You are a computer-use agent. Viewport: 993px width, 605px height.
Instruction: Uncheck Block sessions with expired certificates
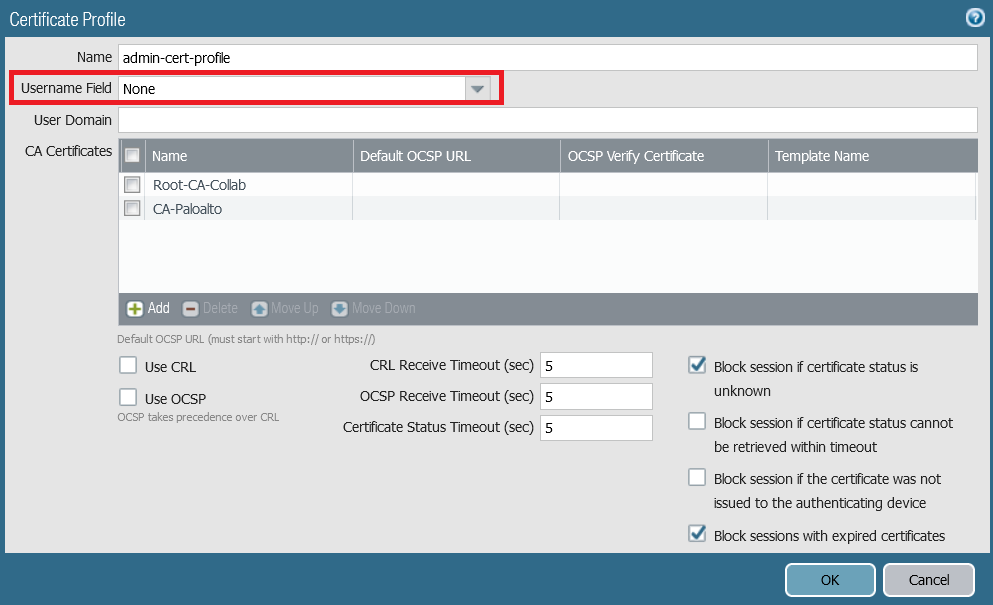pos(697,534)
